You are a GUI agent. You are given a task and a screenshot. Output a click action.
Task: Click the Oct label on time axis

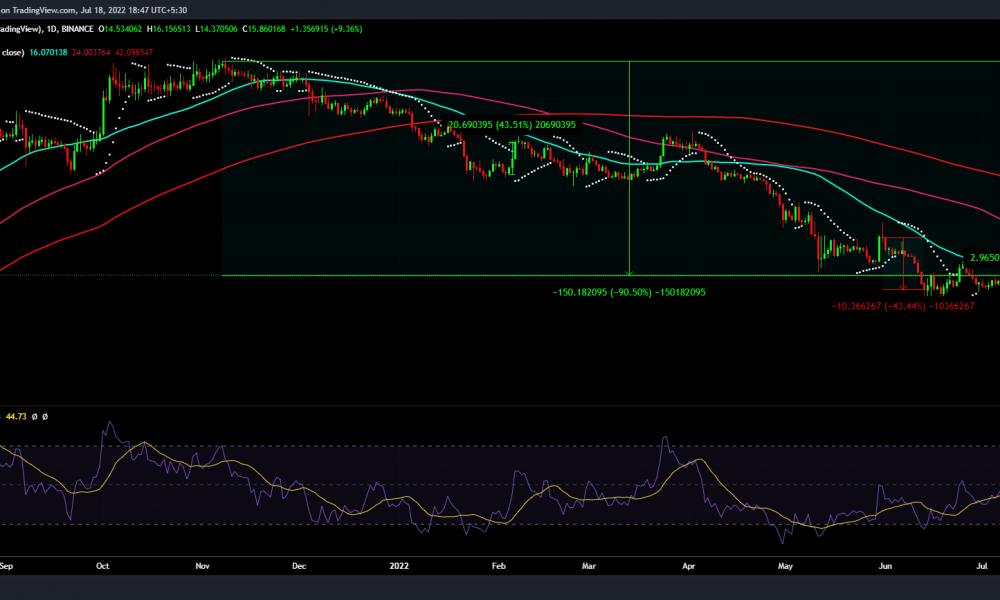(103, 566)
